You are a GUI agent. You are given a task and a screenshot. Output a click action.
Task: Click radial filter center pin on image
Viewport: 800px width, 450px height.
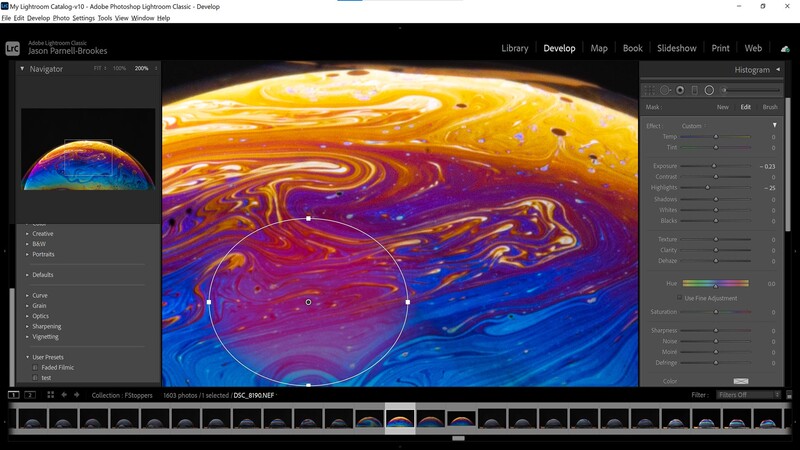[308, 302]
